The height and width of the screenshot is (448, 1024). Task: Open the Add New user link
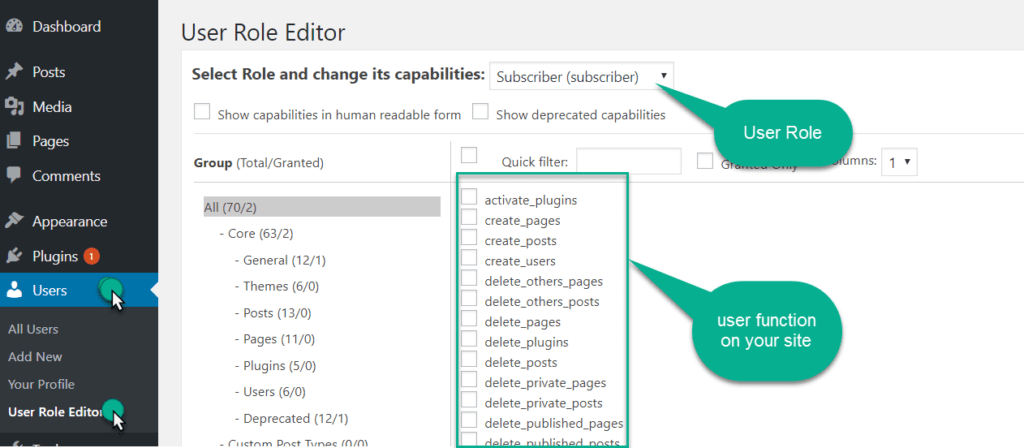coord(35,357)
